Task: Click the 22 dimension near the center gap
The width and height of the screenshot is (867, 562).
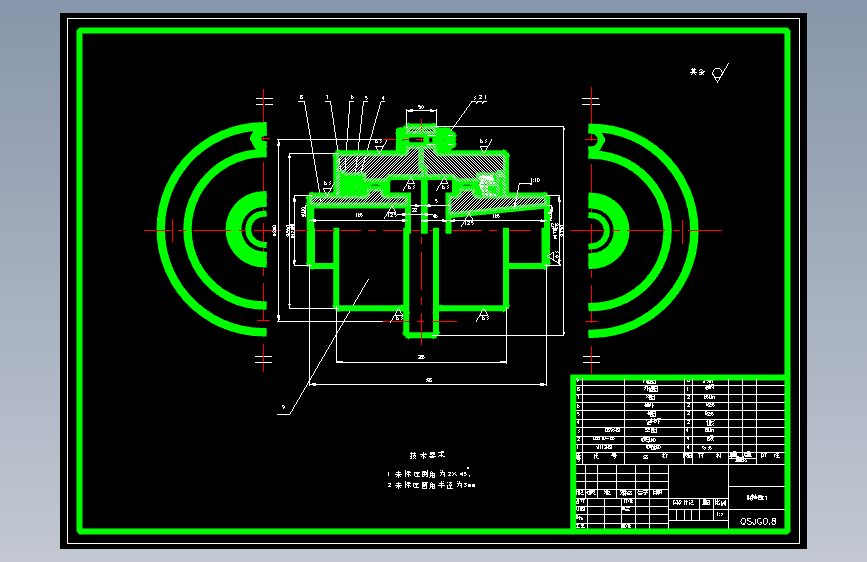Action: pyautogui.click(x=415, y=210)
